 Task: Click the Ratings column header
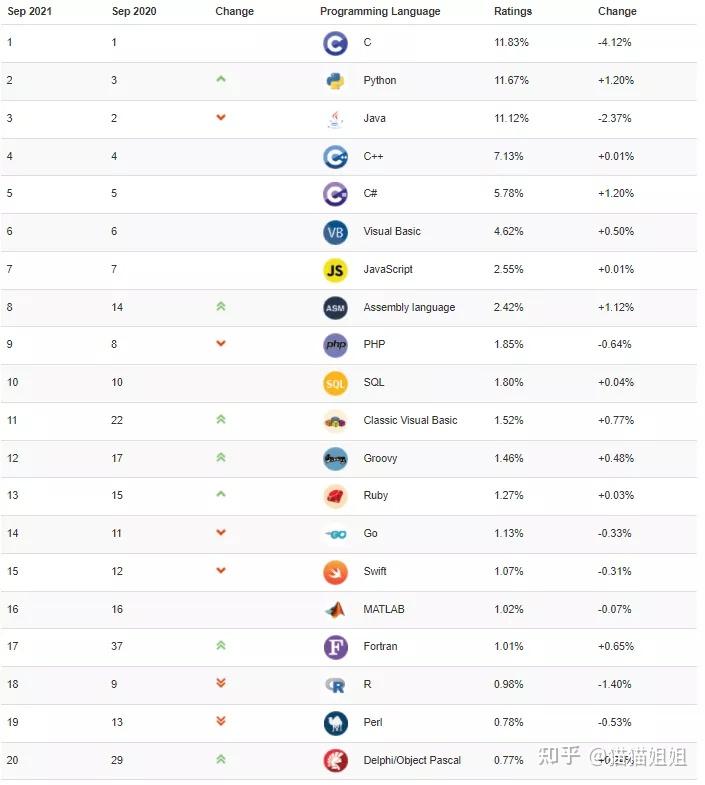(x=513, y=12)
